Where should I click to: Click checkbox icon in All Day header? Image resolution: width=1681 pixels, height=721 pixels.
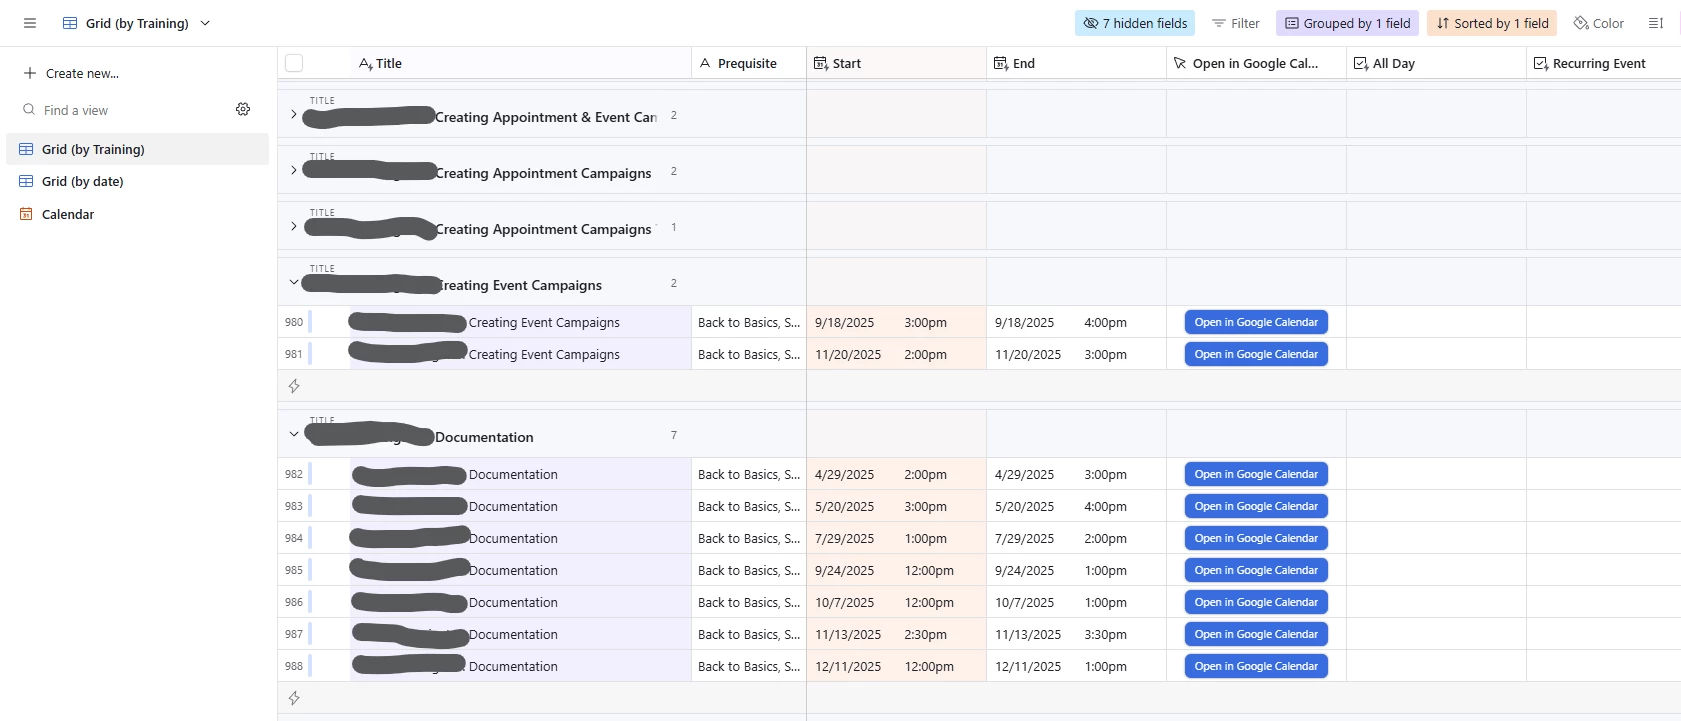(1360, 63)
